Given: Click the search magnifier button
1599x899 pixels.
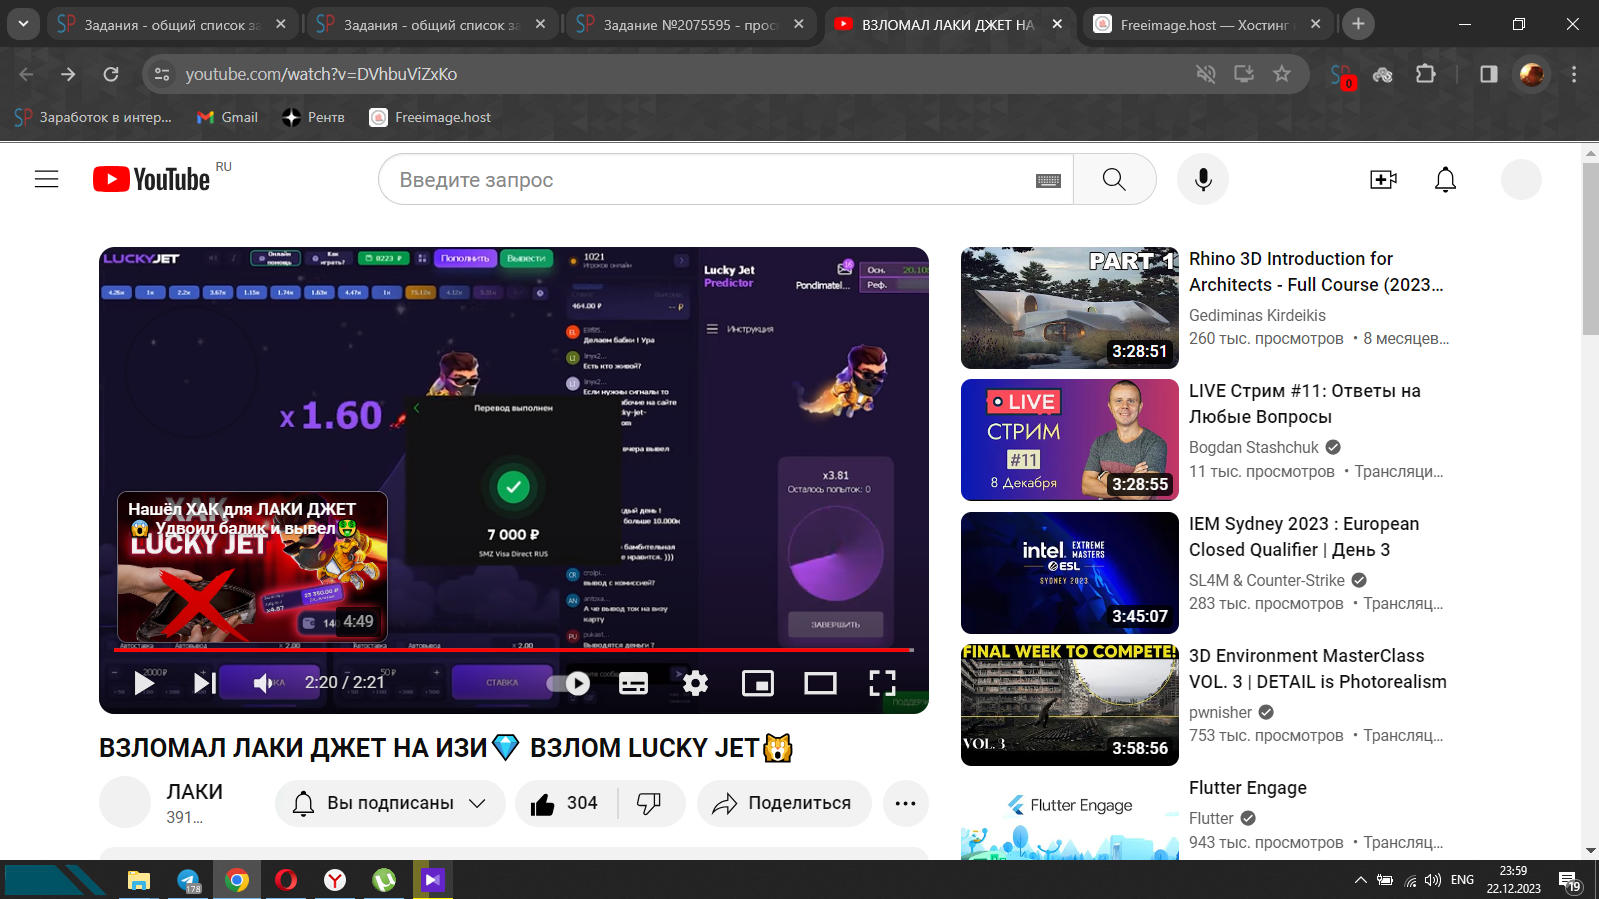Looking at the screenshot, I should [x=1114, y=179].
